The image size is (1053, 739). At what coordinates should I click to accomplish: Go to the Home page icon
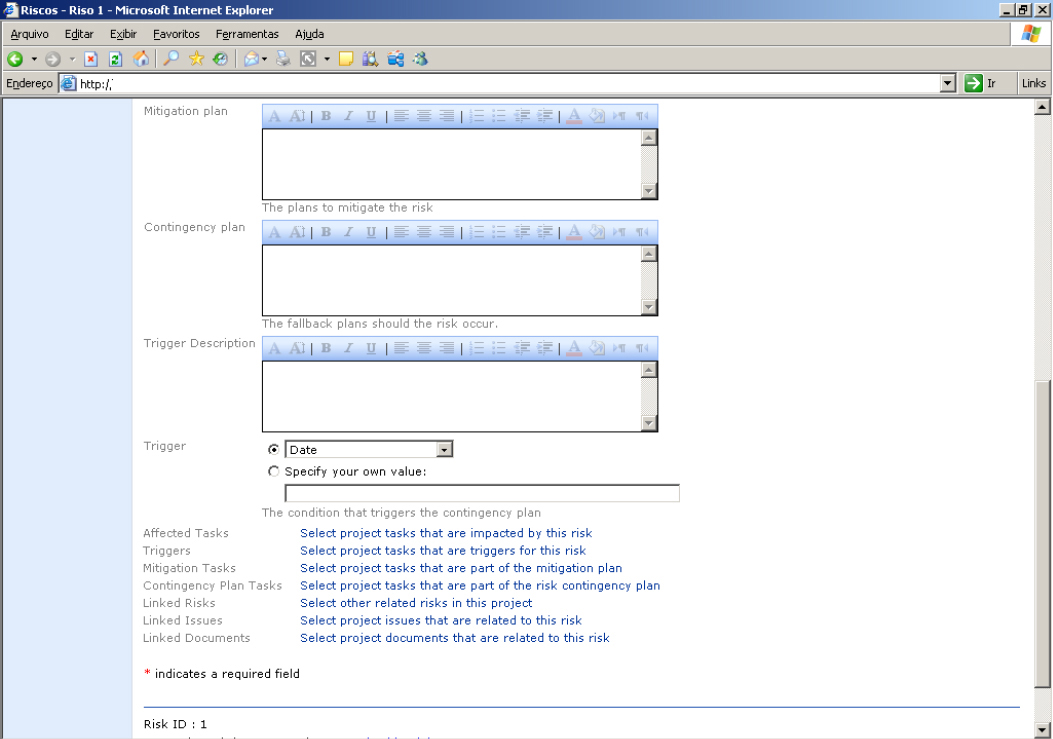click(x=141, y=59)
